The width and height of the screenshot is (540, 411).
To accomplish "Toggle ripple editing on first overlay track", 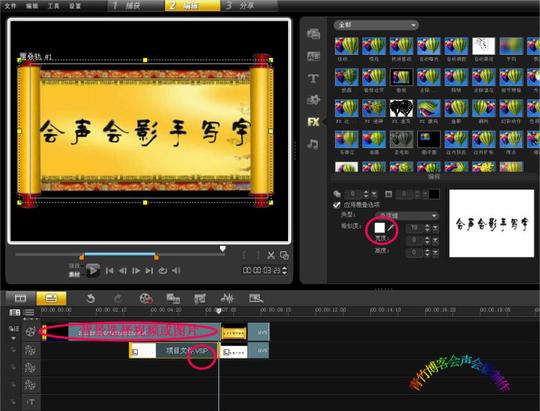I will click(x=13, y=350).
